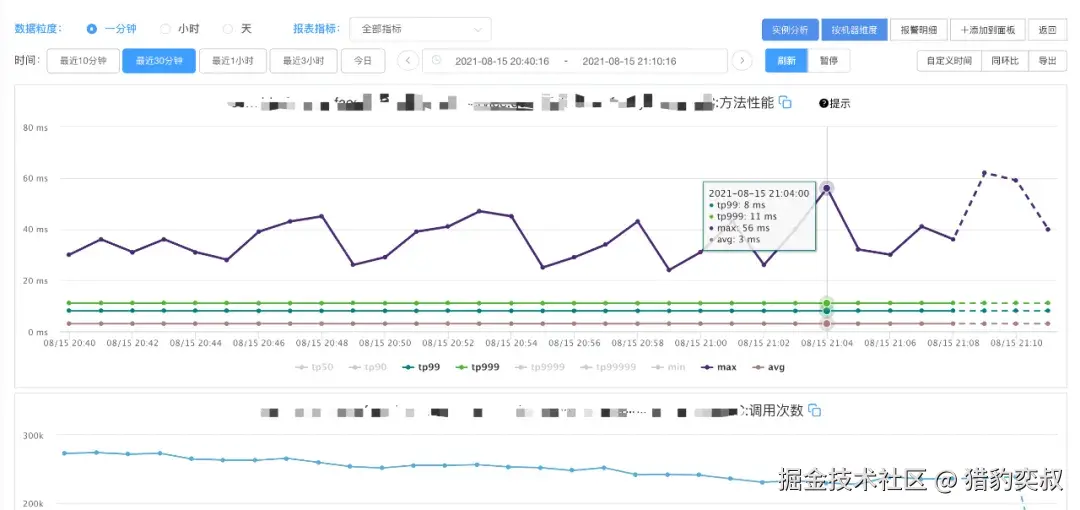Select 最近1小时 time range
Screen dimensions: 1080x510
[233, 61]
